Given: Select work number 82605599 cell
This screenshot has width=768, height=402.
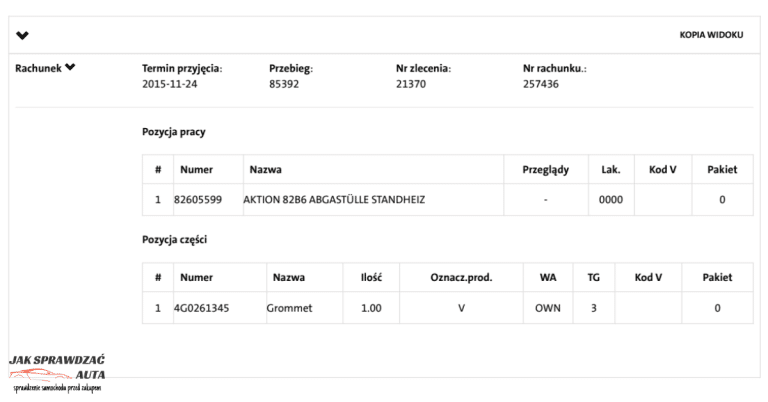Looking at the screenshot, I should click(198, 200).
